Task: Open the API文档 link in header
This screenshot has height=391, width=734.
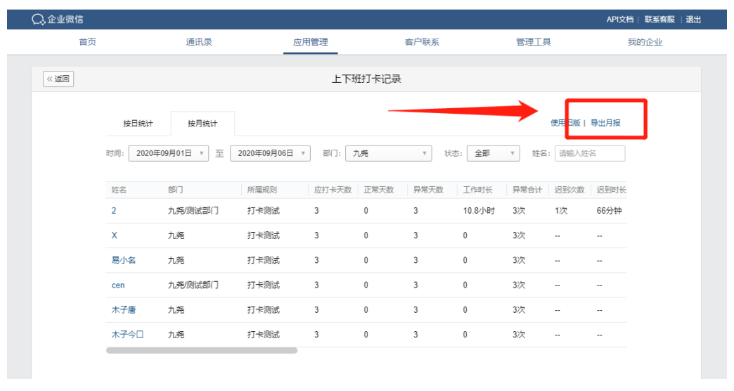Action: 620,19
